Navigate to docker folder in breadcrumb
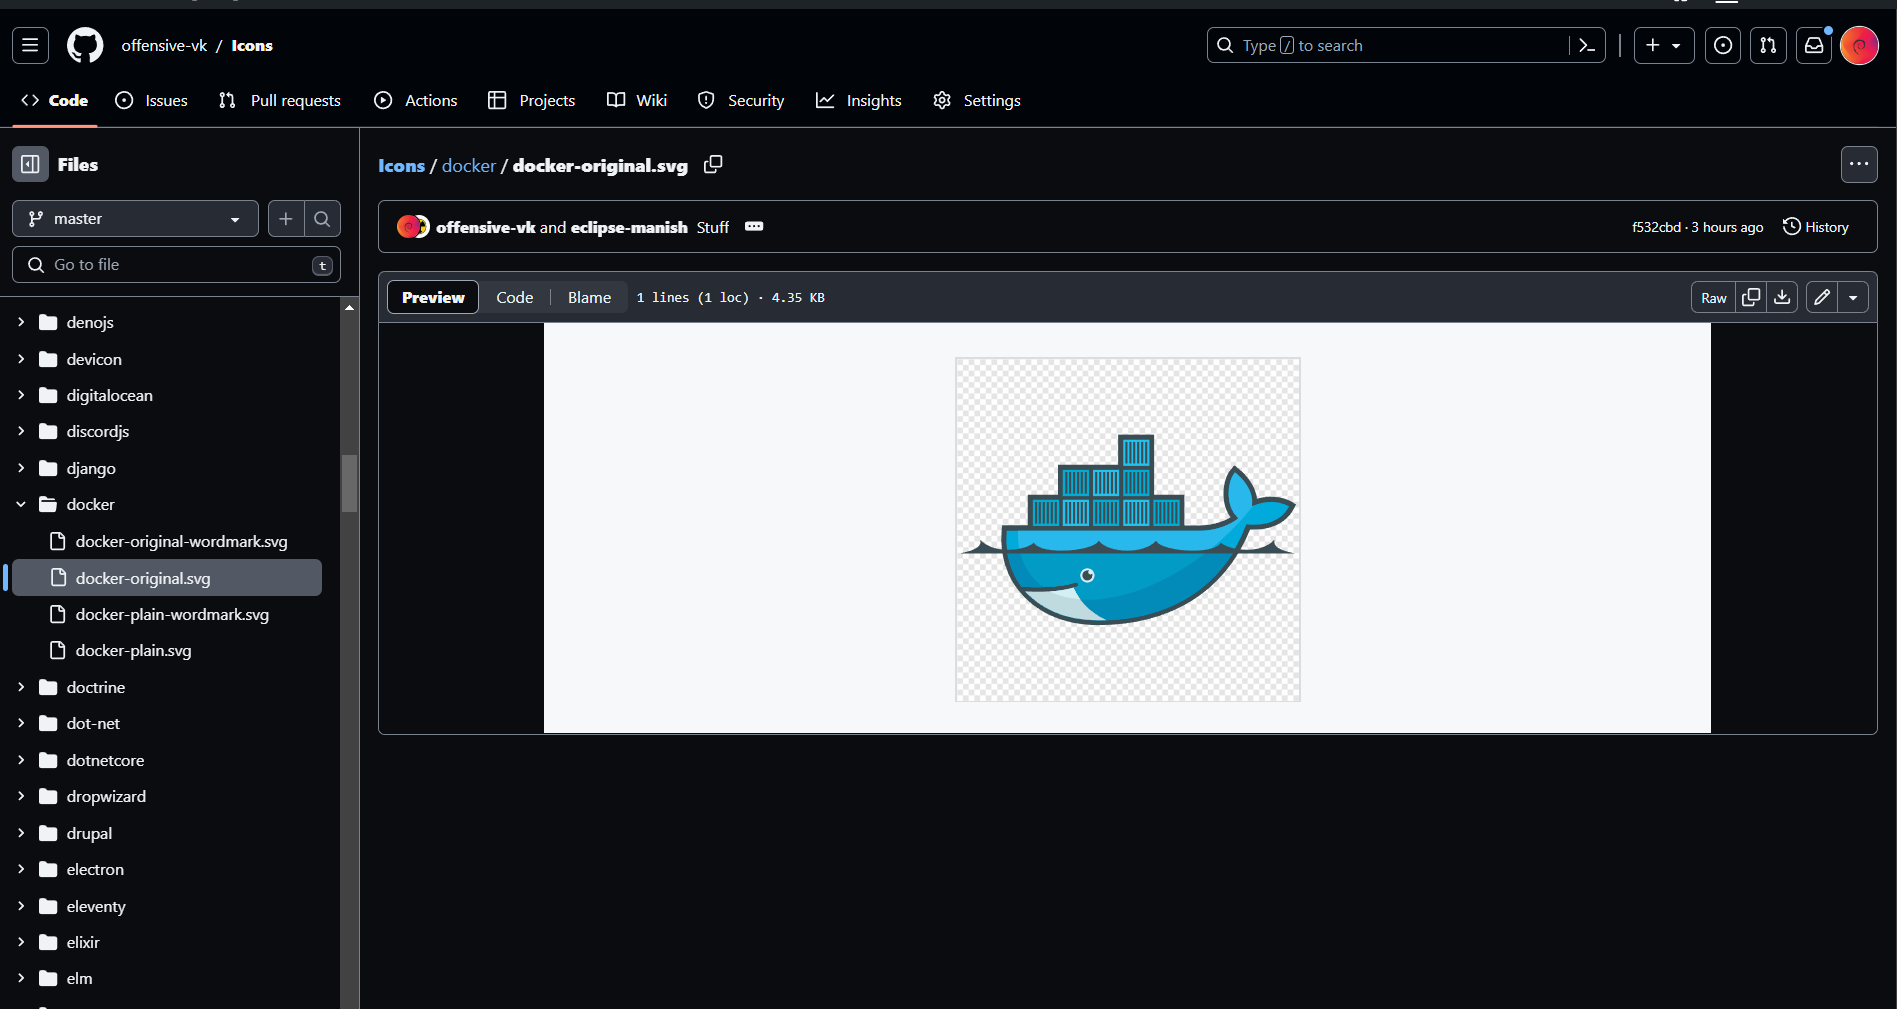Image resolution: width=1897 pixels, height=1009 pixels. [x=469, y=165]
